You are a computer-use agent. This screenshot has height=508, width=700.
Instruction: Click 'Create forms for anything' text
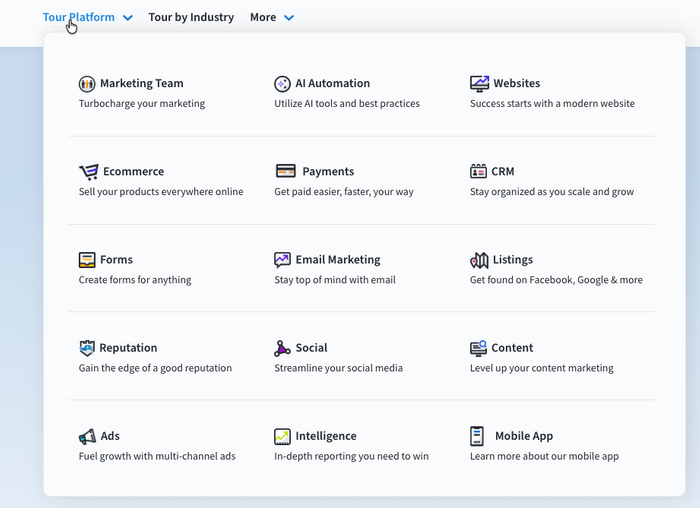click(x=135, y=280)
